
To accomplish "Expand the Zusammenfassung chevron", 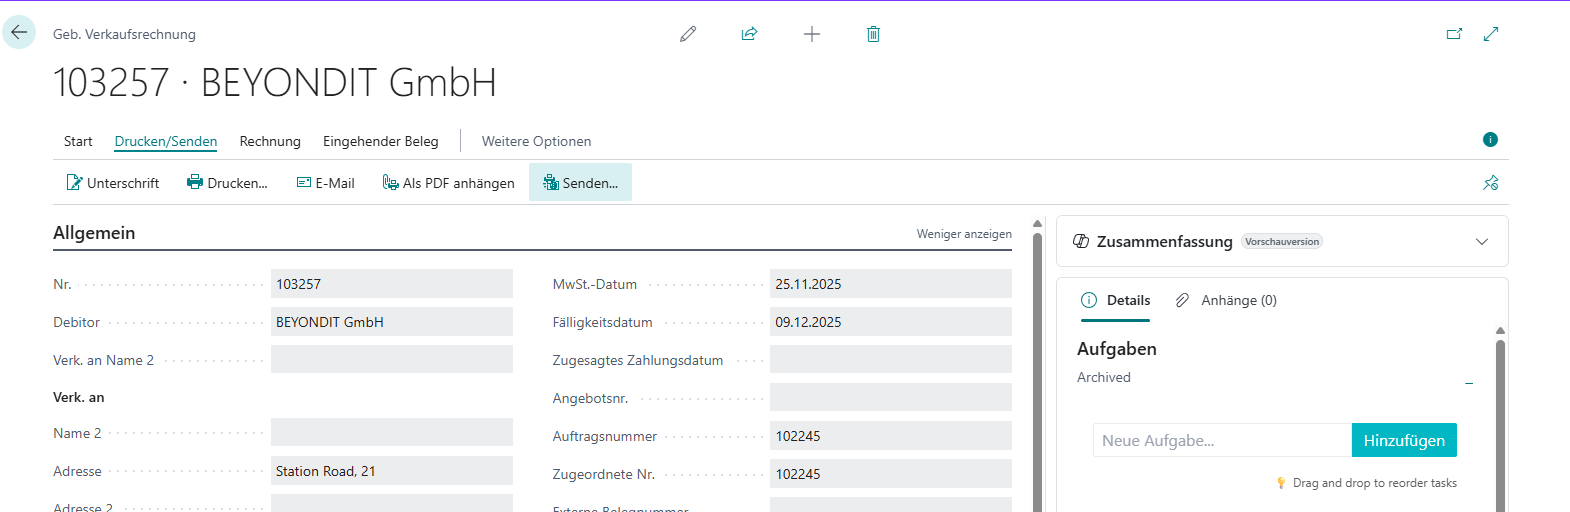I will [1482, 242].
